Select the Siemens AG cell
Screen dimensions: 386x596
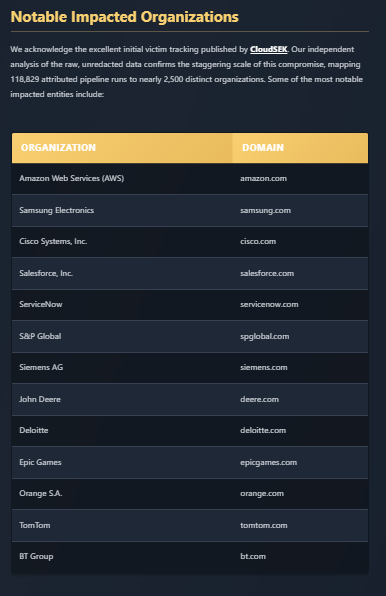point(122,368)
